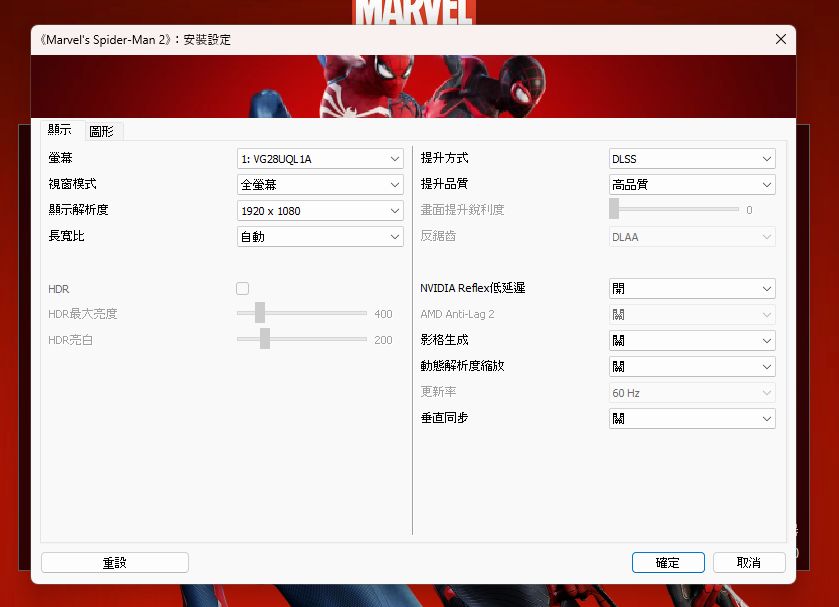Open the 提升方式 dropdown showing DLSS
This screenshot has height=607, width=839.
click(x=692, y=158)
